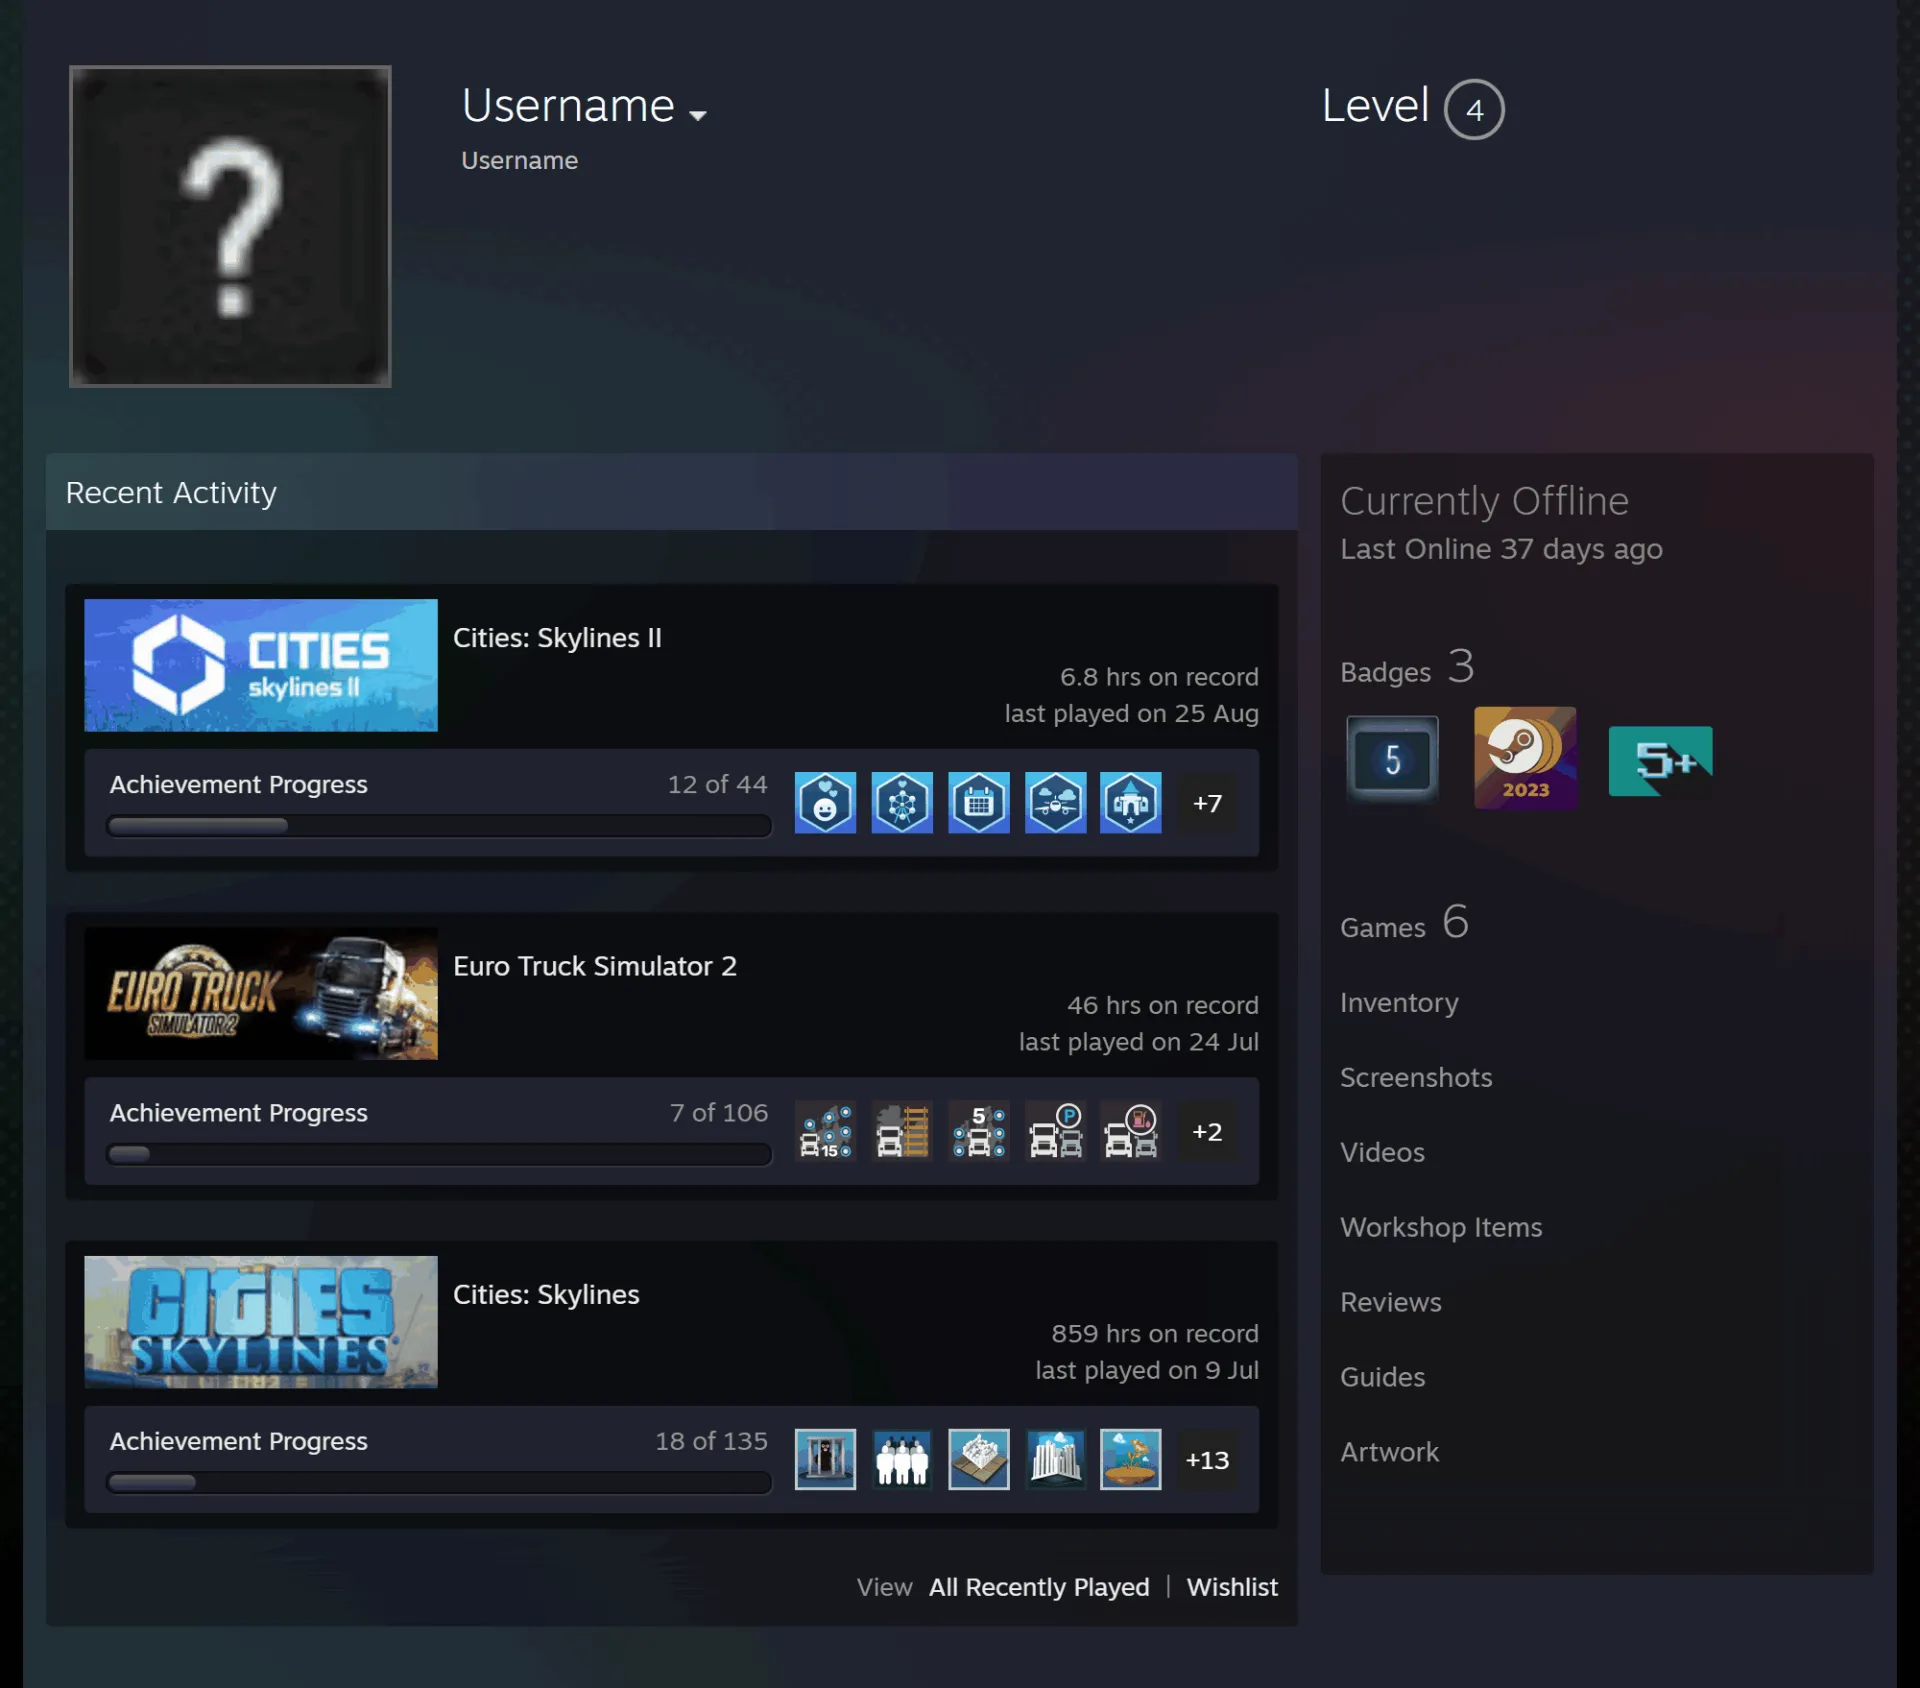Viewport: 1920px width, 1688px height.
Task: Click the Euro Truck Simulator 2 title
Action: pyautogui.click(x=595, y=966)
